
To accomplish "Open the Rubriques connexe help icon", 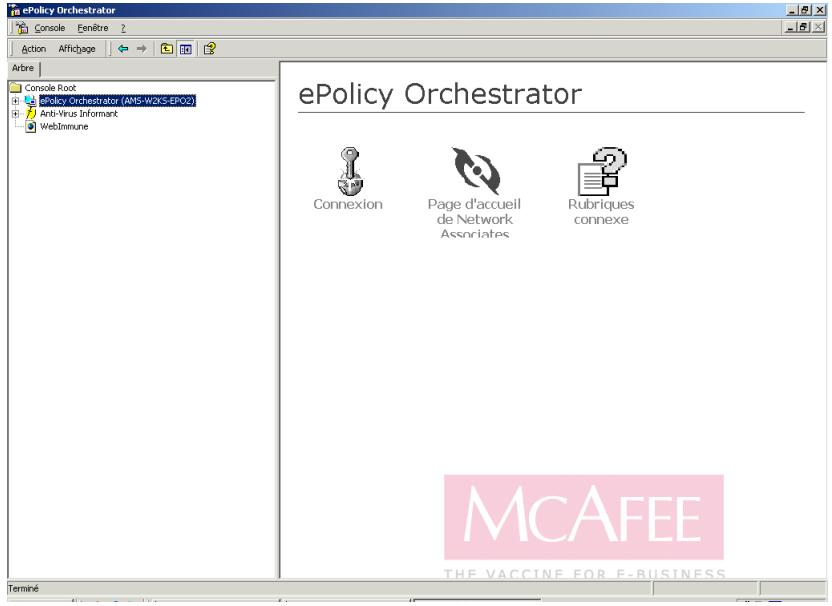I will [x=602, y=171].
